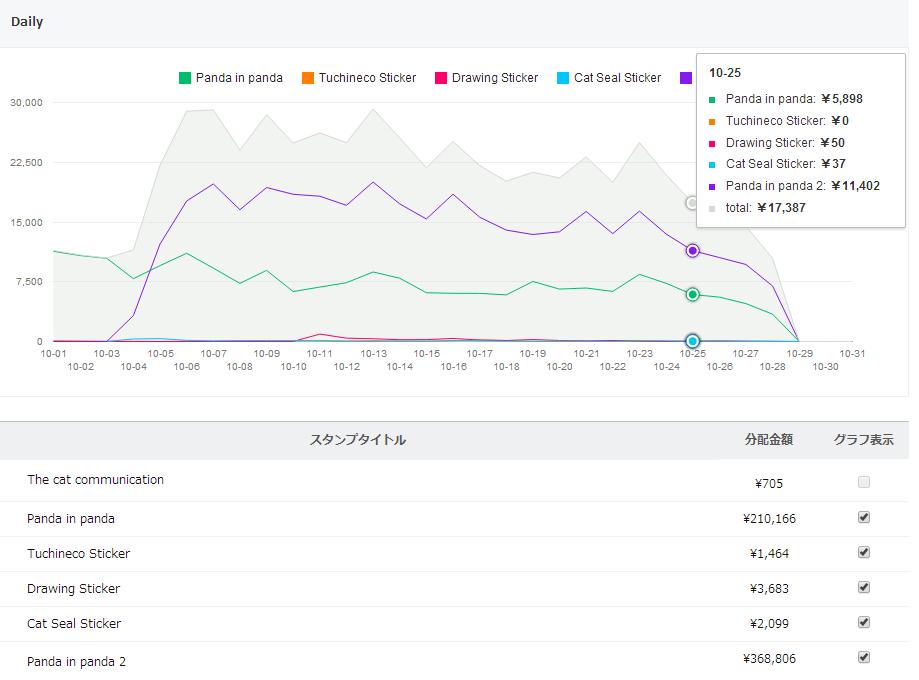Uncheck graph display for Panda in panda 2
919x680 pixels.
click(864, 657)
